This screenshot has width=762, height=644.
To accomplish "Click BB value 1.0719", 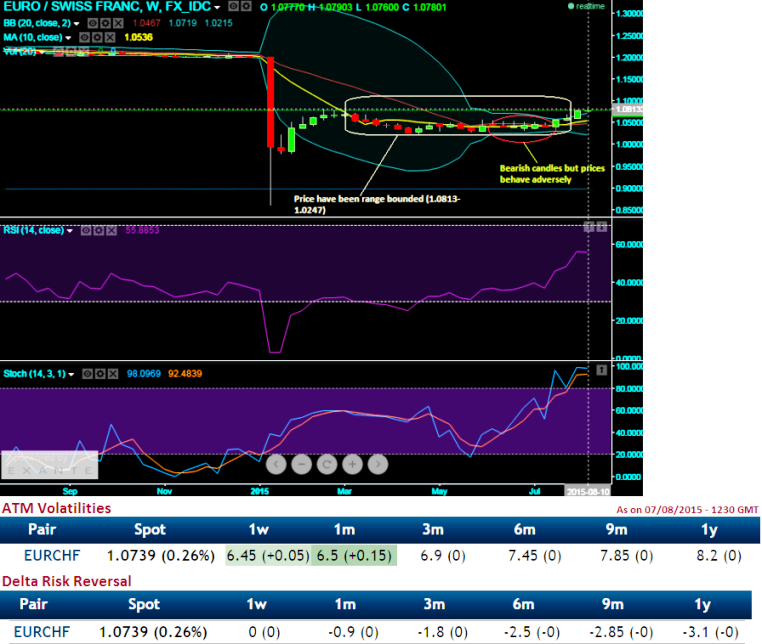I will pos(182,23).
